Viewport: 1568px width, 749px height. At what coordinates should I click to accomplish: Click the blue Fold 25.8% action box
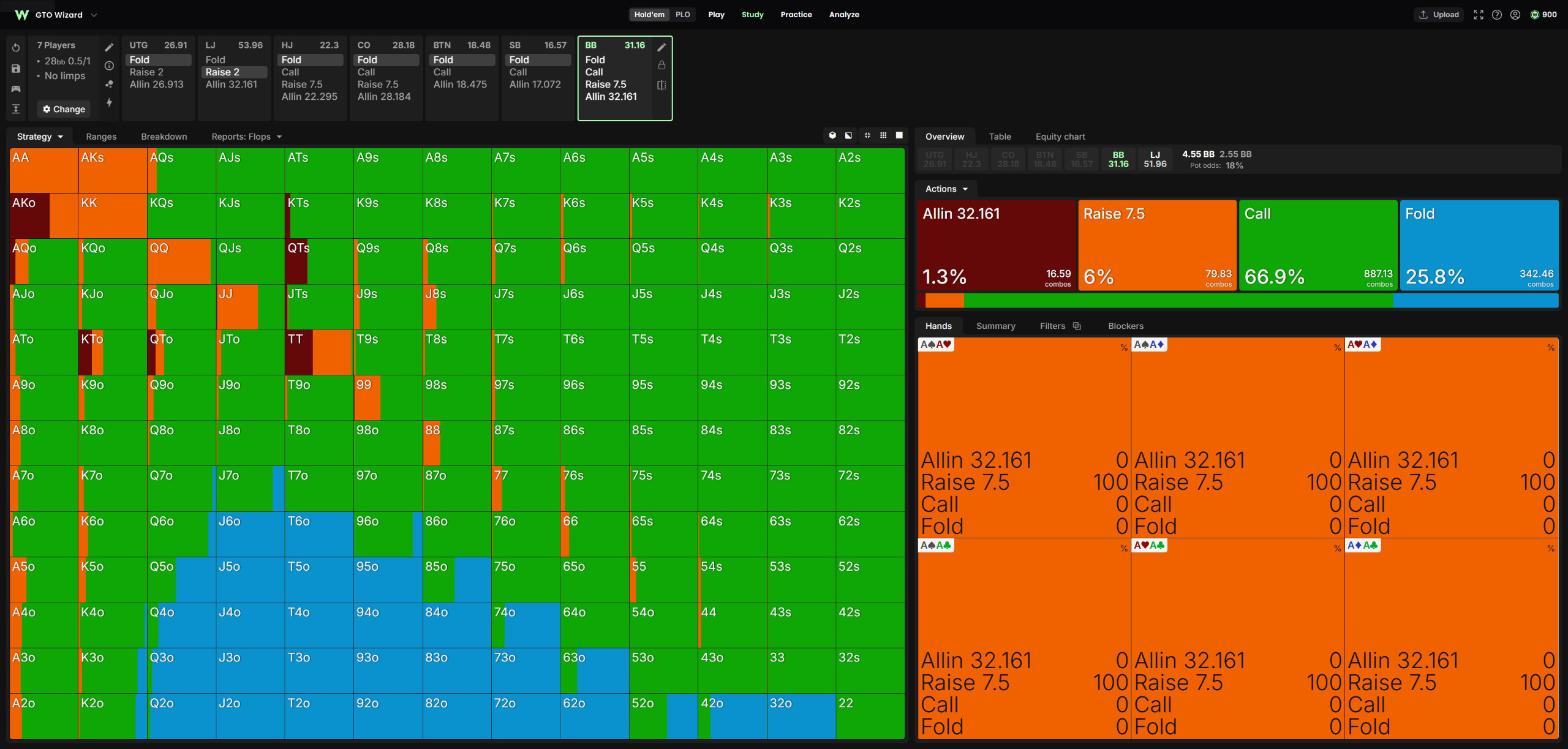pyautogui.click(x=1479, y=246)
